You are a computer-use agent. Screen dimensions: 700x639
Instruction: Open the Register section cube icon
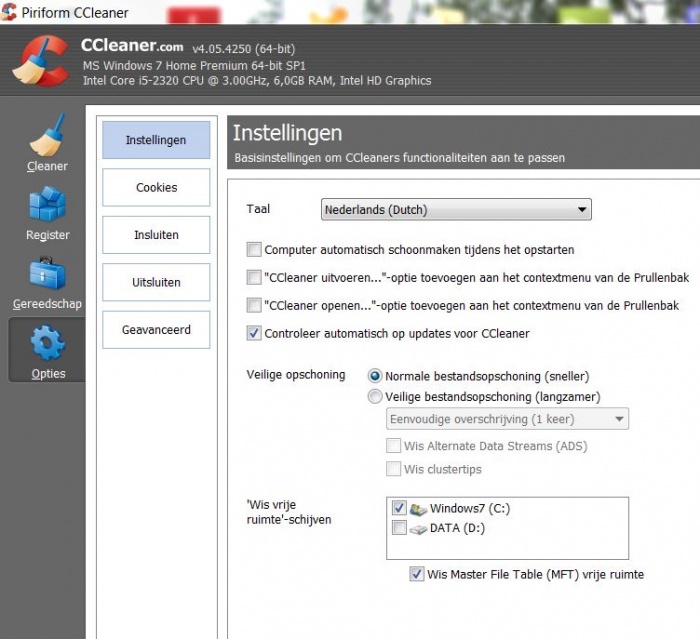click(x=47, y=204)
